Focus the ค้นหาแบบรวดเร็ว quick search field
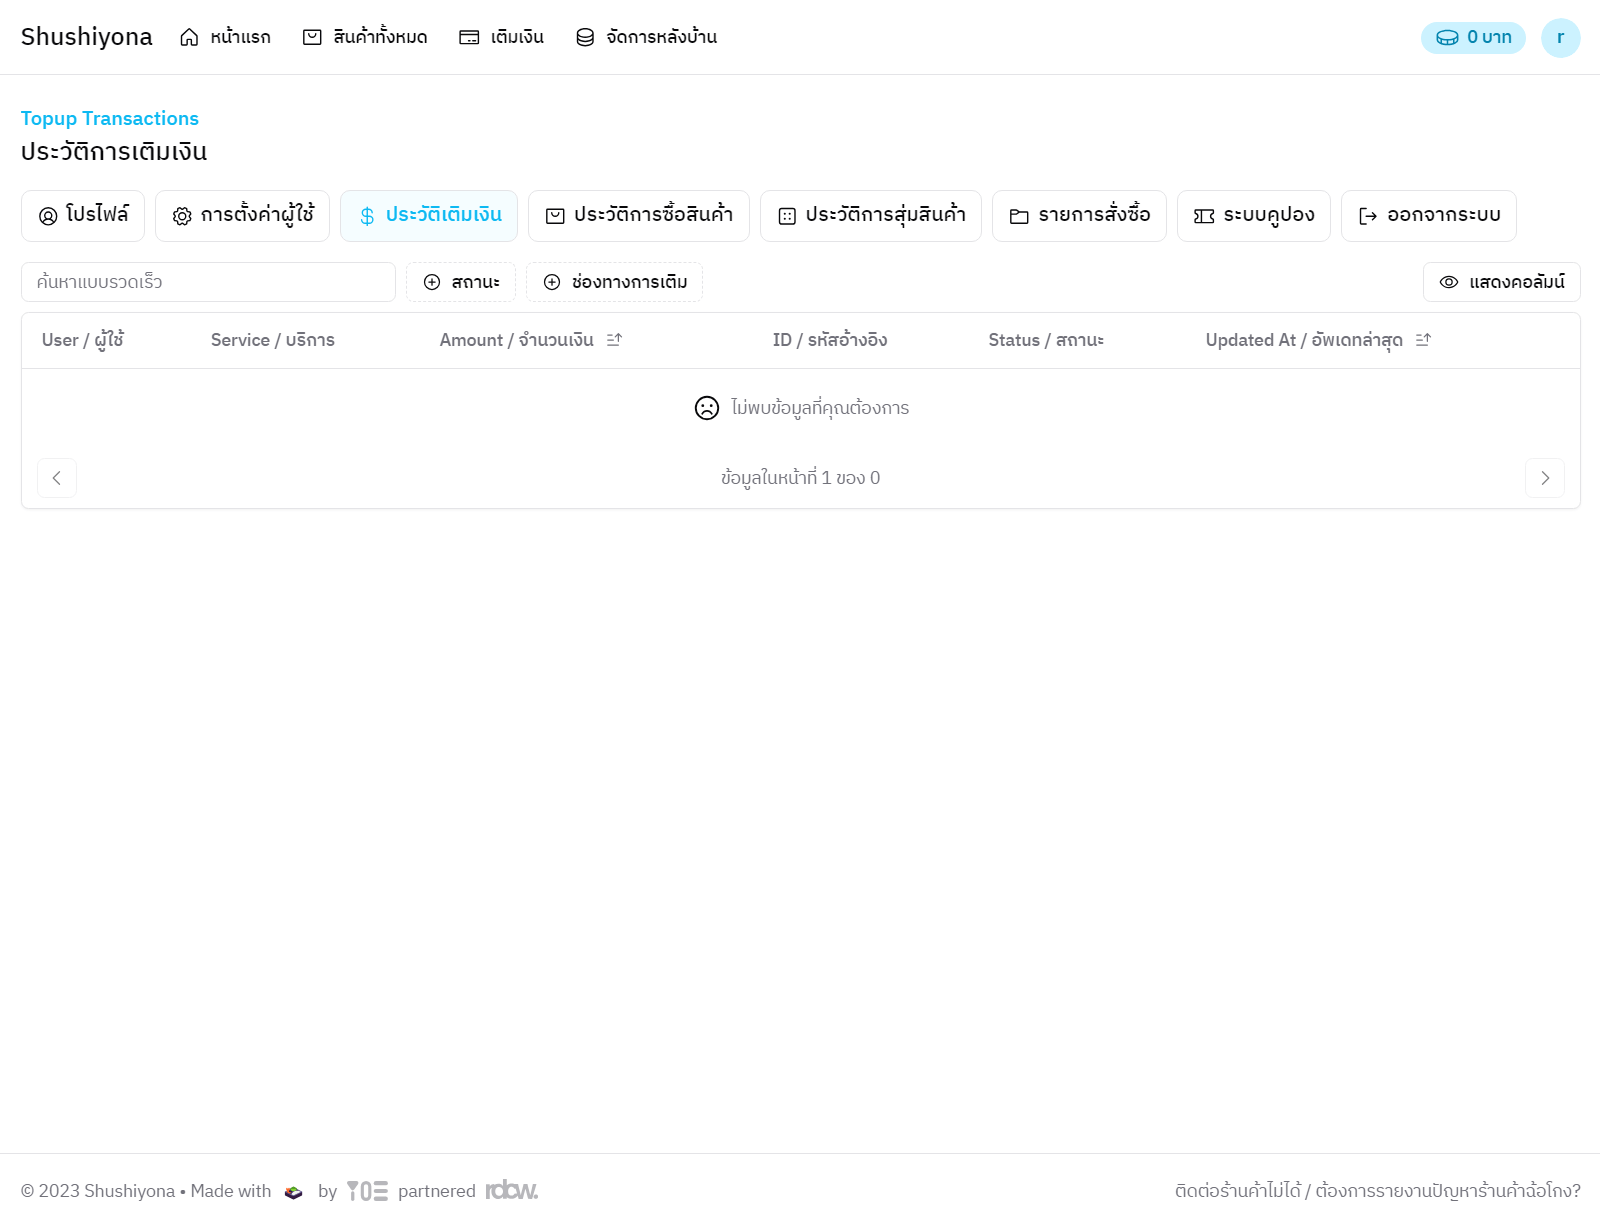 click(208, 282)
